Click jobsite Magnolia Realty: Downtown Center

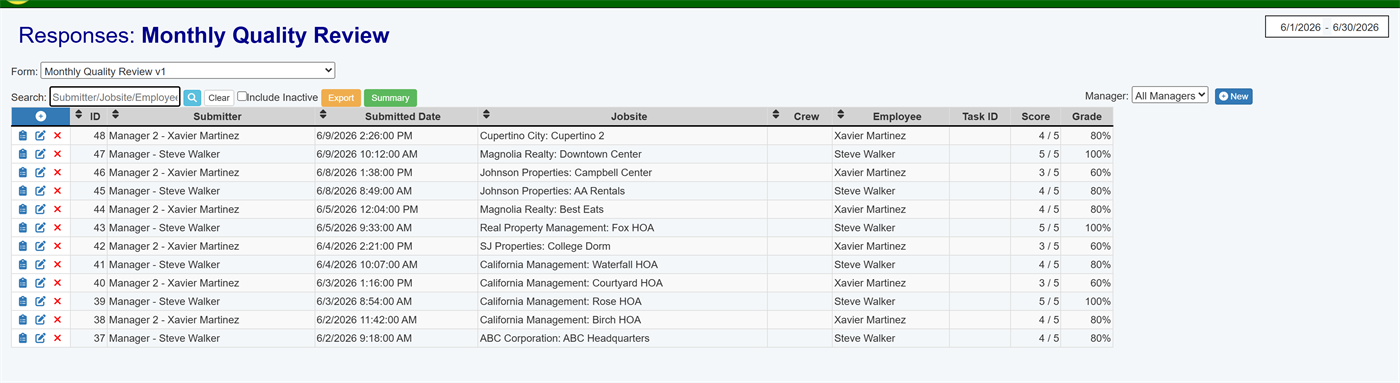click(x=561, y=154)
